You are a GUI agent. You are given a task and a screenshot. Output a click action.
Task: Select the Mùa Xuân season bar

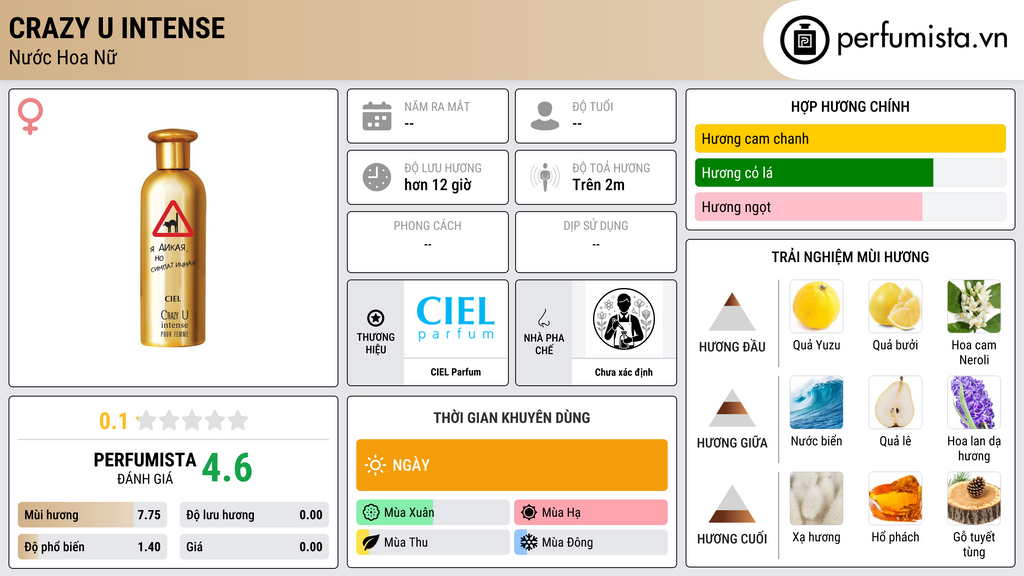click(x=432, y=512)
